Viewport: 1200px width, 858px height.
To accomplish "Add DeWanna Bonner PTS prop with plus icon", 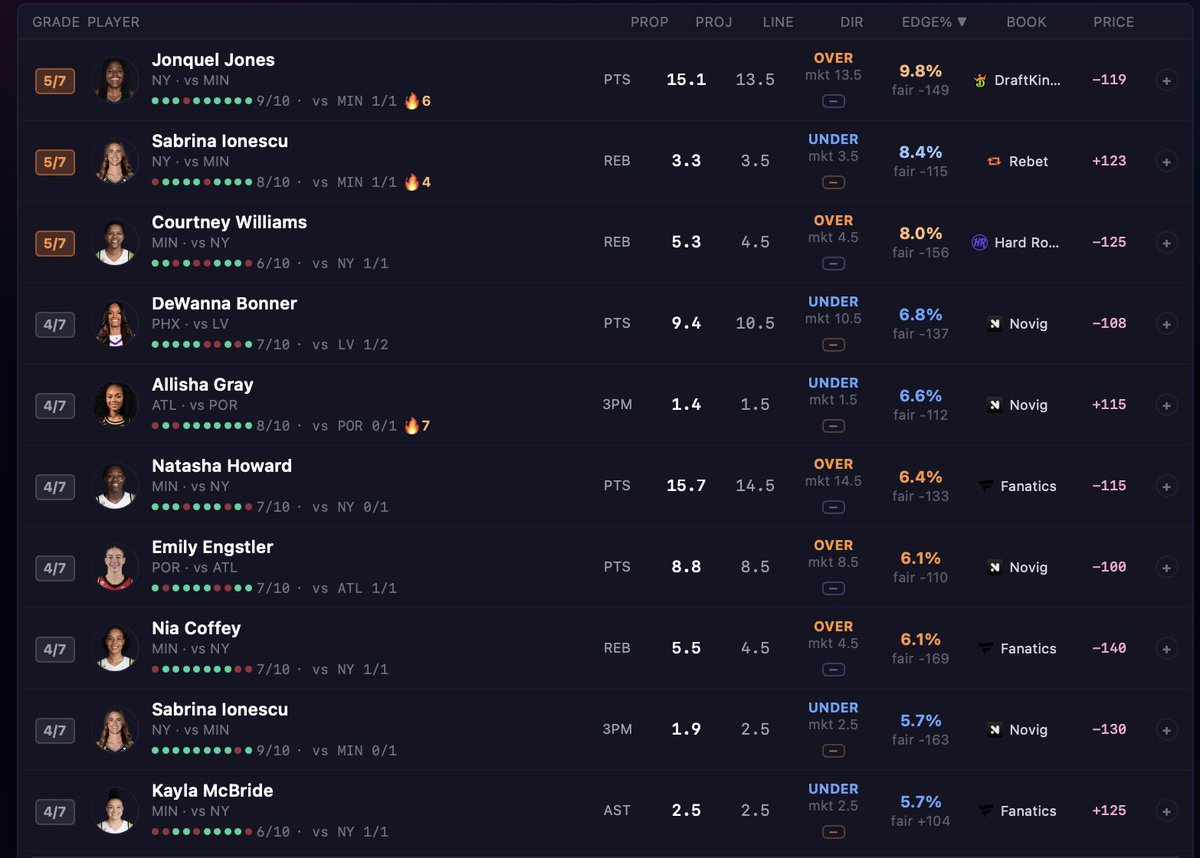I will (1166, 323).
